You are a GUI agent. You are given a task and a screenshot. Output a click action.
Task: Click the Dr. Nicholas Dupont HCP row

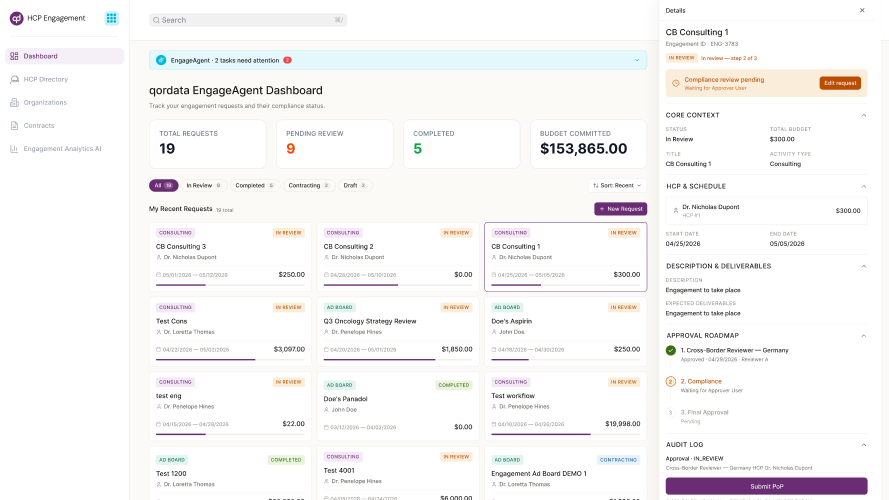766,210
